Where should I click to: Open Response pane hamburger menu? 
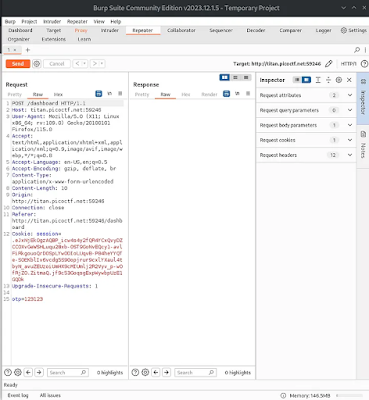(x=248, y=94)
